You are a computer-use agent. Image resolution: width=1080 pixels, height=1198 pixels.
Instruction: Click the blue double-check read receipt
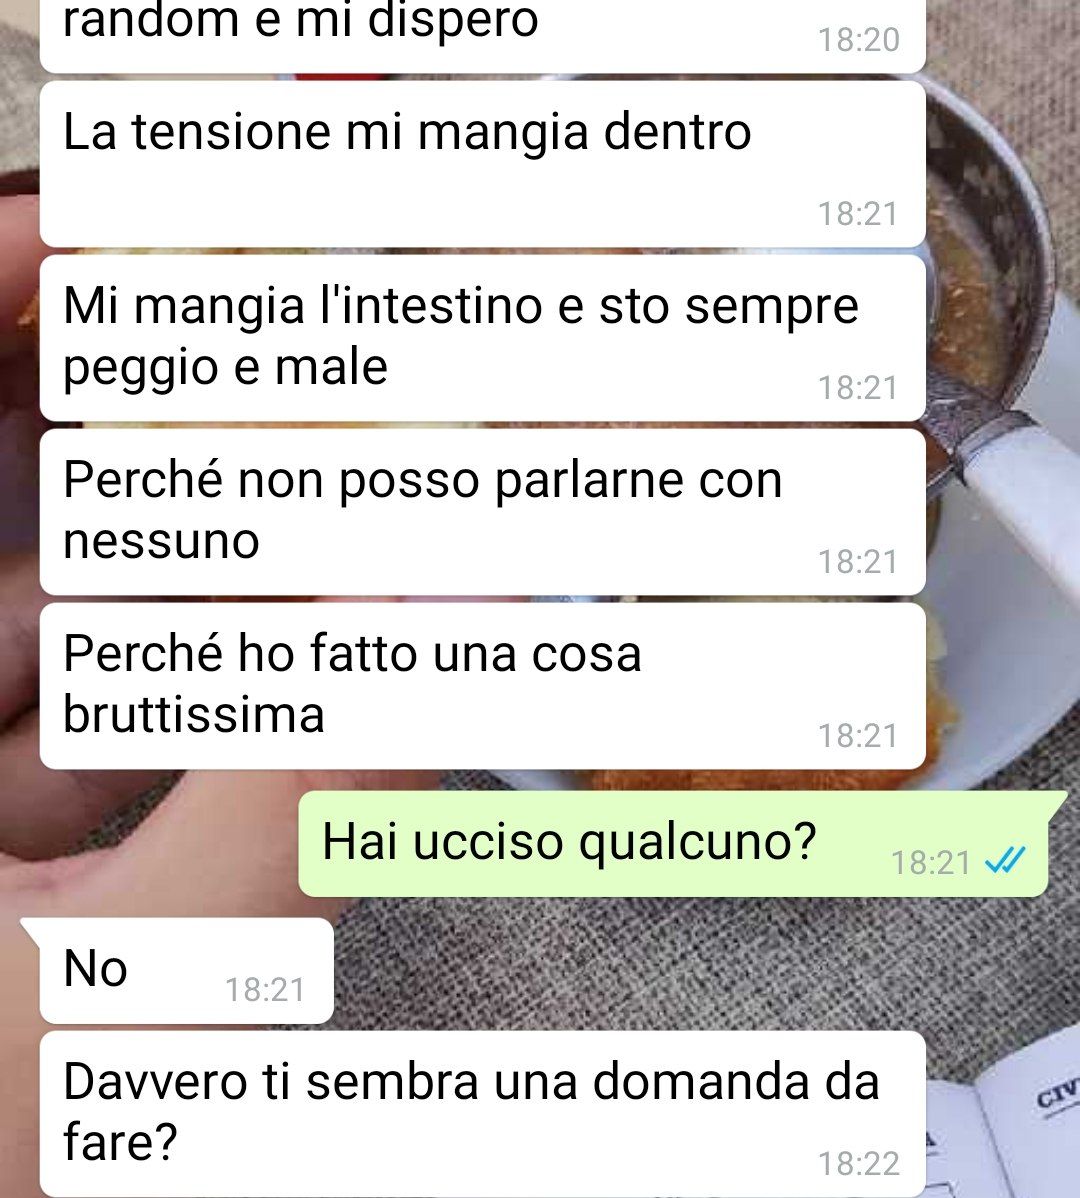tap(1005, 862)
